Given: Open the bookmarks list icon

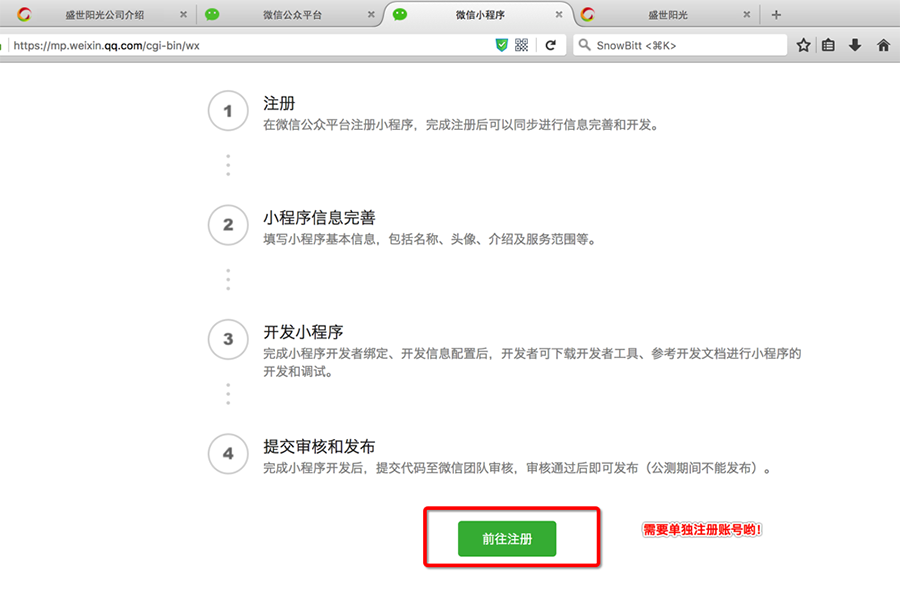Looking at the screenshot, I should tap(828, 45).
